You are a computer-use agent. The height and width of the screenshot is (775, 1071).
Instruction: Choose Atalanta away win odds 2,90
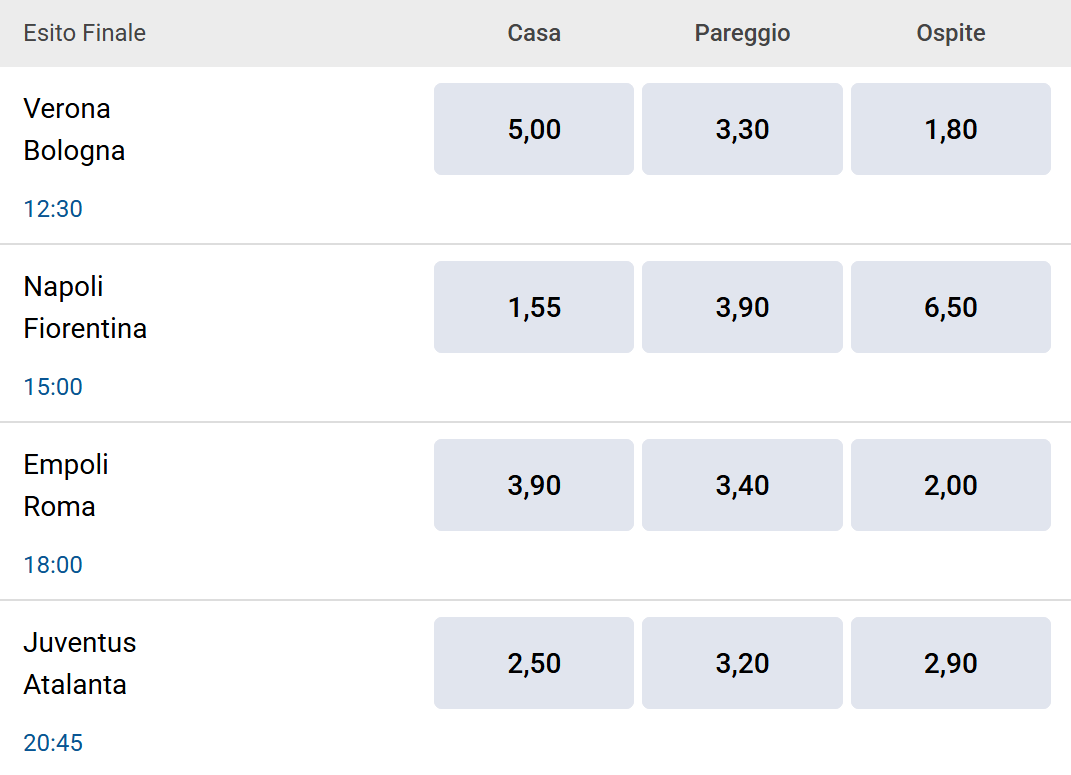pyautogui.click(x=951, y=663)
